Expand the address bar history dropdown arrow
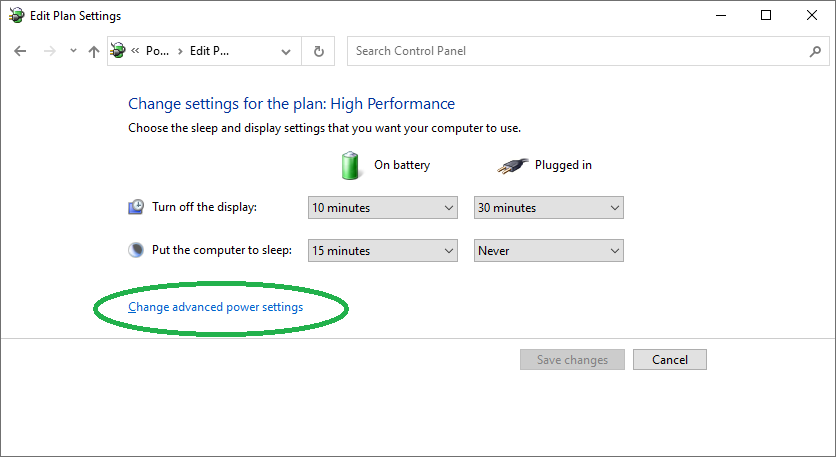The width and height of the screenshot is (836, 457). [286, 51]
